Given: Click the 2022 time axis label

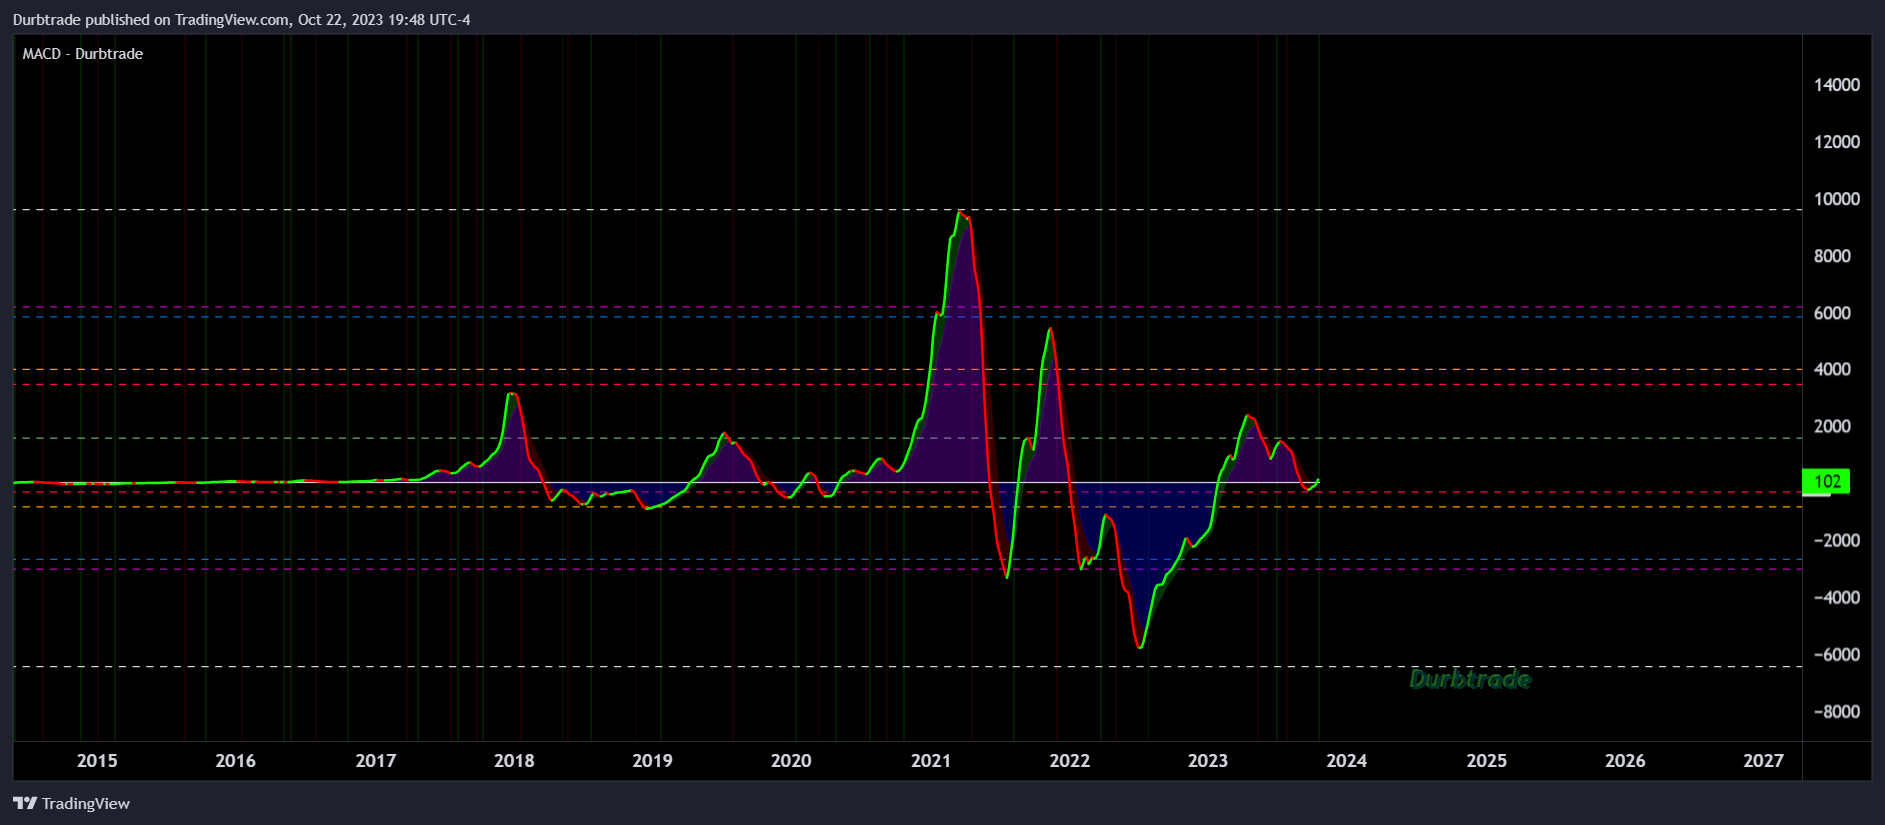Looking at the screenshot, I should pyautogui.click(x=1069, y=761).
